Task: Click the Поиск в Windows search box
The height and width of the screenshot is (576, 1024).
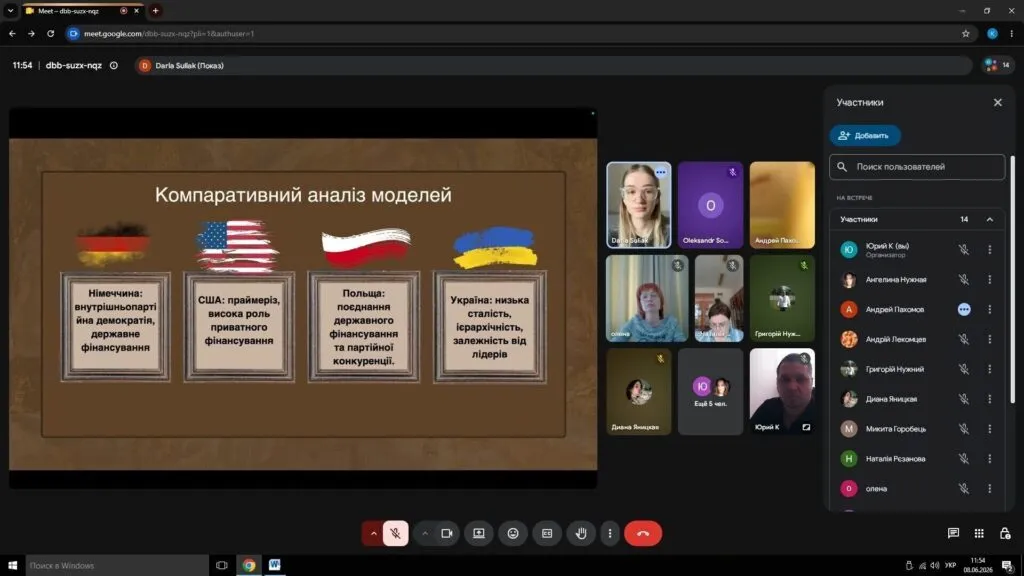Action: click(118, 566)
